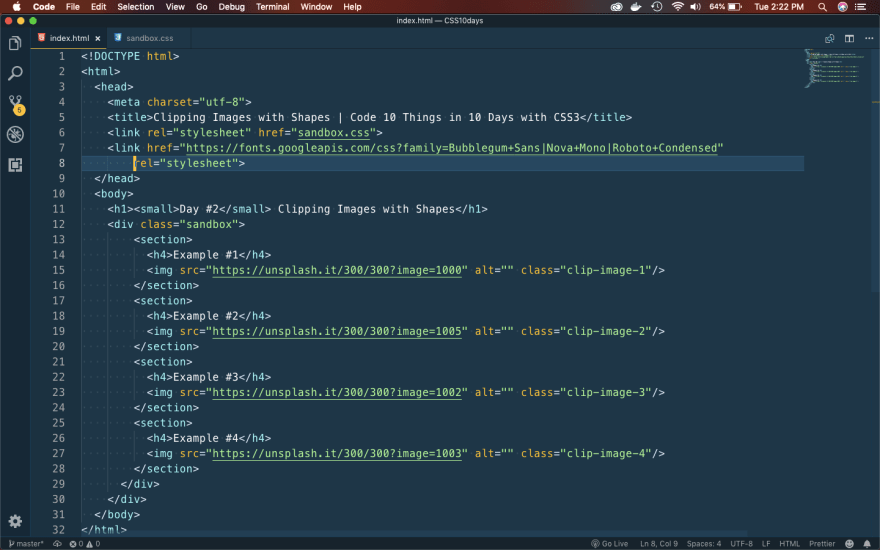
Task: Open Docker whale menu bar icon
Action: (x=636, y=7)
